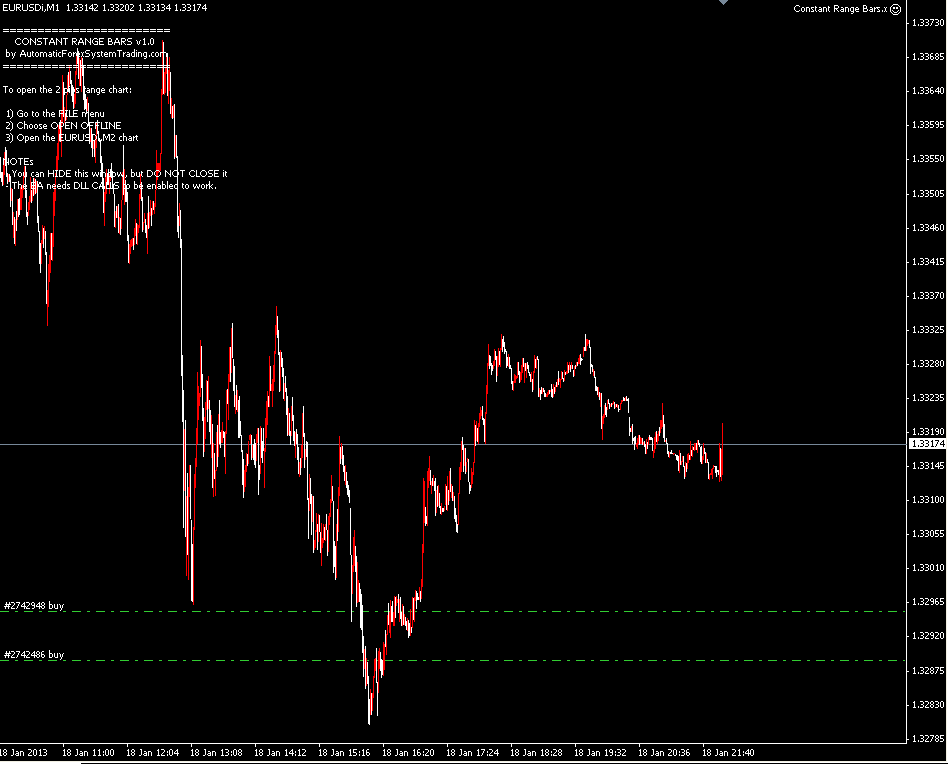Viewport: 948px width, 764px height.
Task: Click the OHLC quote values after the symbol
Action: pyautogui.click(x=137, y=8)
